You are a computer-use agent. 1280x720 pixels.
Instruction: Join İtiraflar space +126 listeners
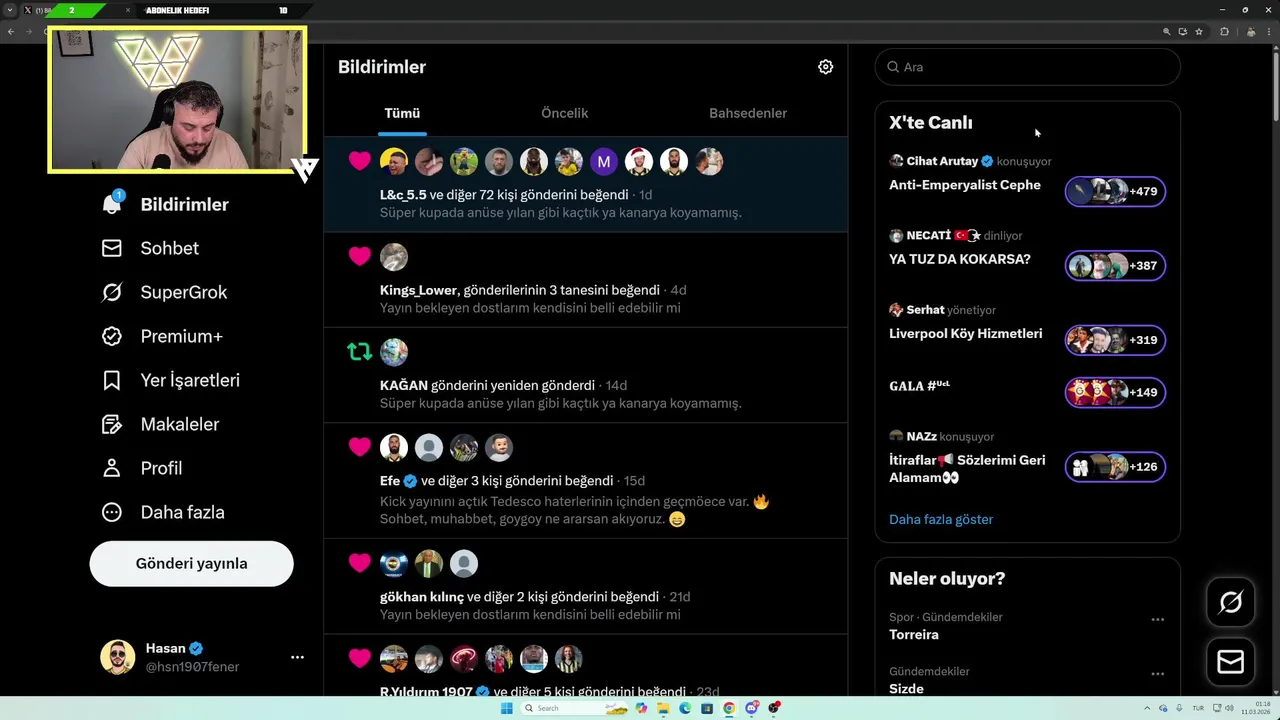1115,466
